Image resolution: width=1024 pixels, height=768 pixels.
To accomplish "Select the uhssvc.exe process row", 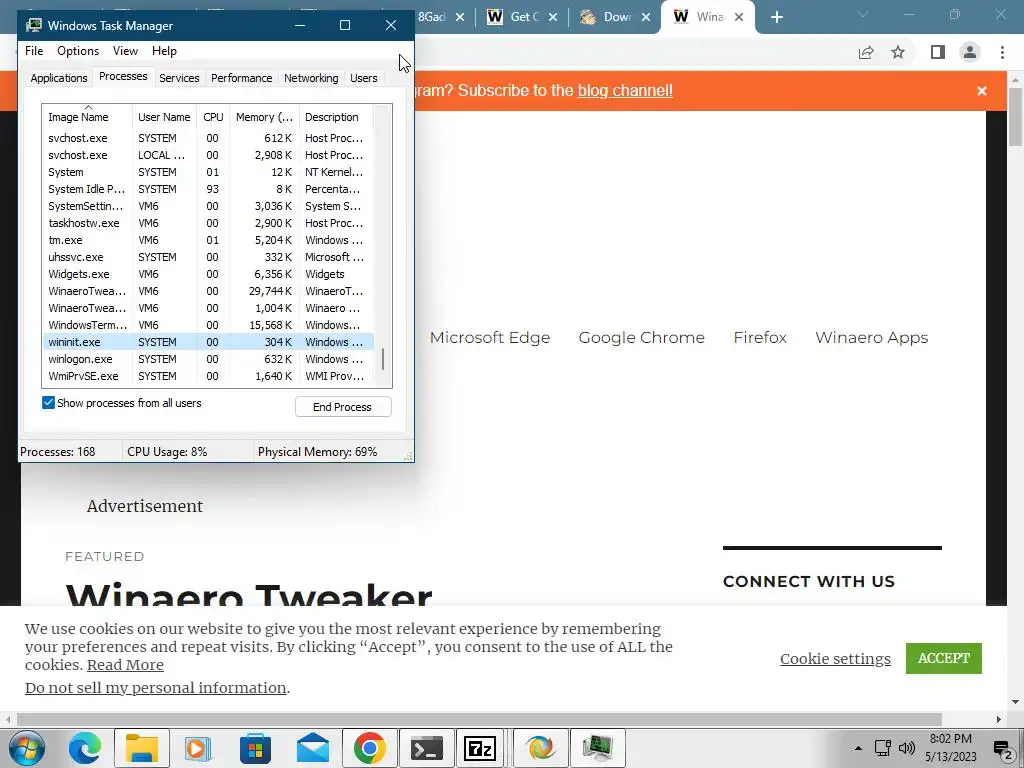I will pos(208,257).
